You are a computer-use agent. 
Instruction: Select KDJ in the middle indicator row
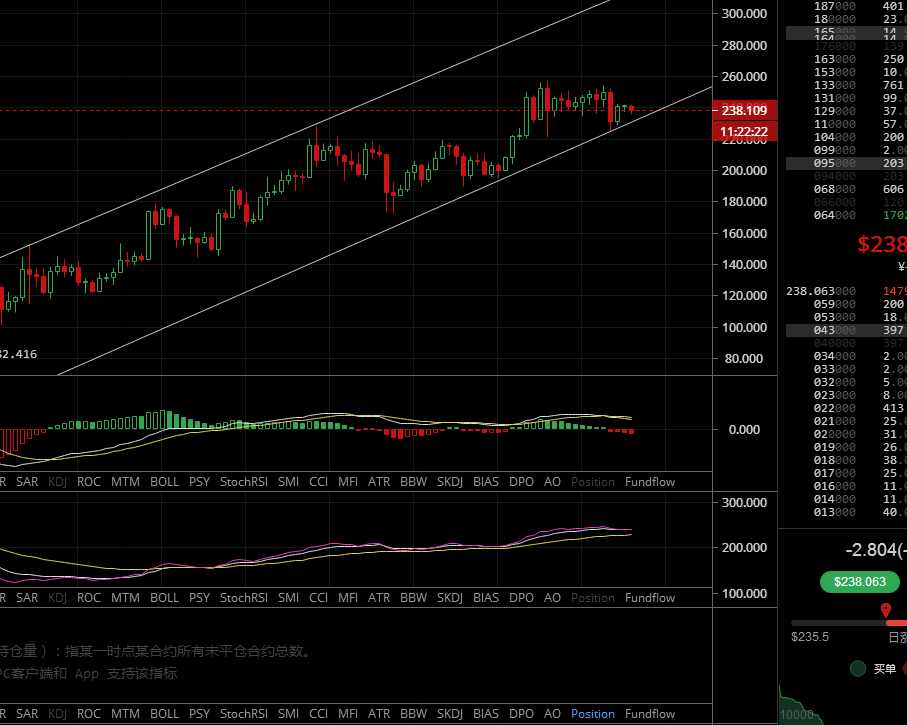(x=57, y=598)
